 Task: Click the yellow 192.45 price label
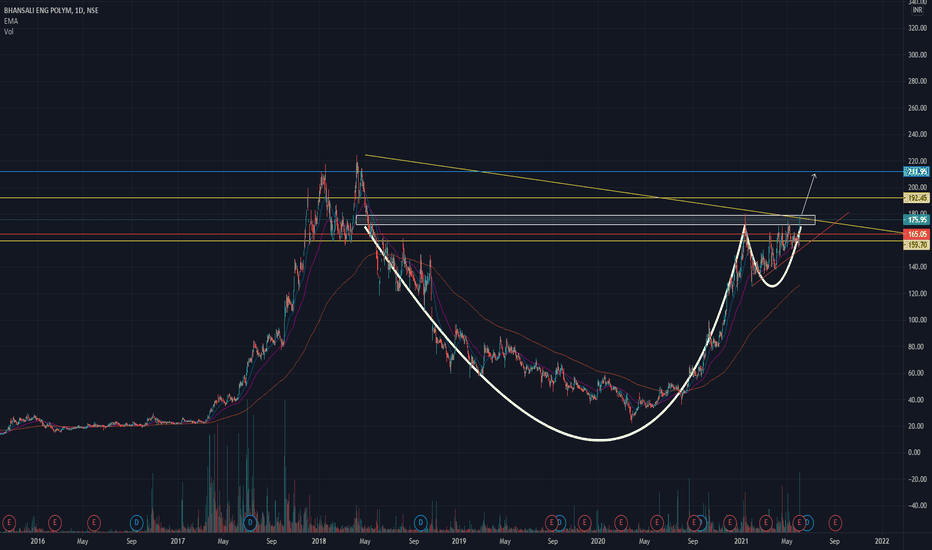tap(916, 198)
